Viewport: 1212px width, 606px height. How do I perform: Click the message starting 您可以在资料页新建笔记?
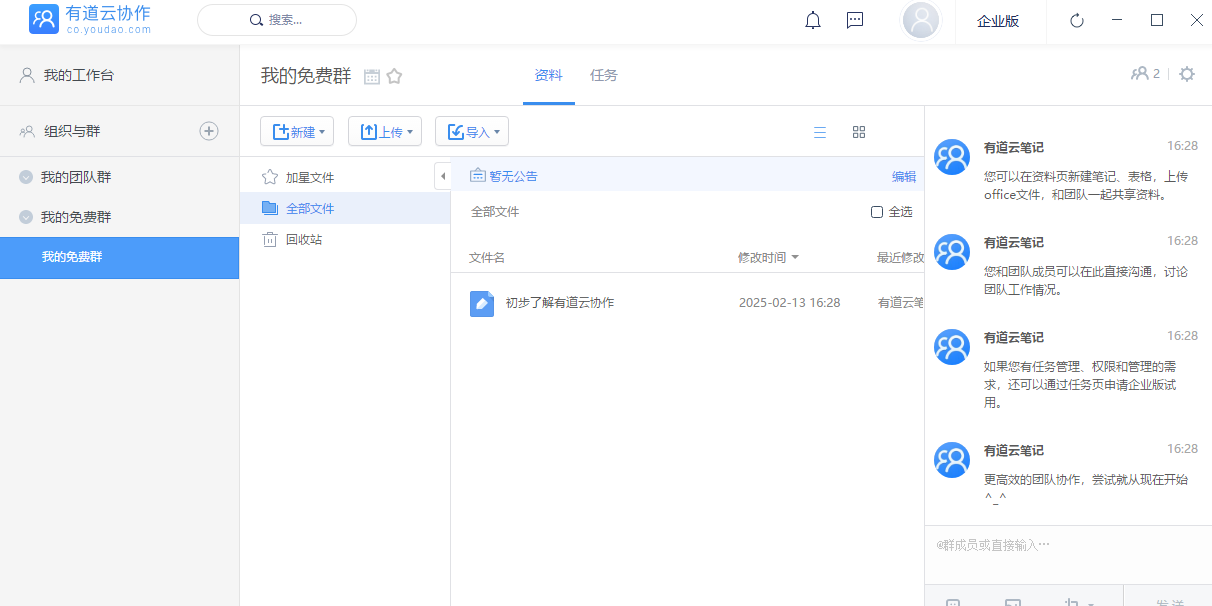pos(1086,186)
